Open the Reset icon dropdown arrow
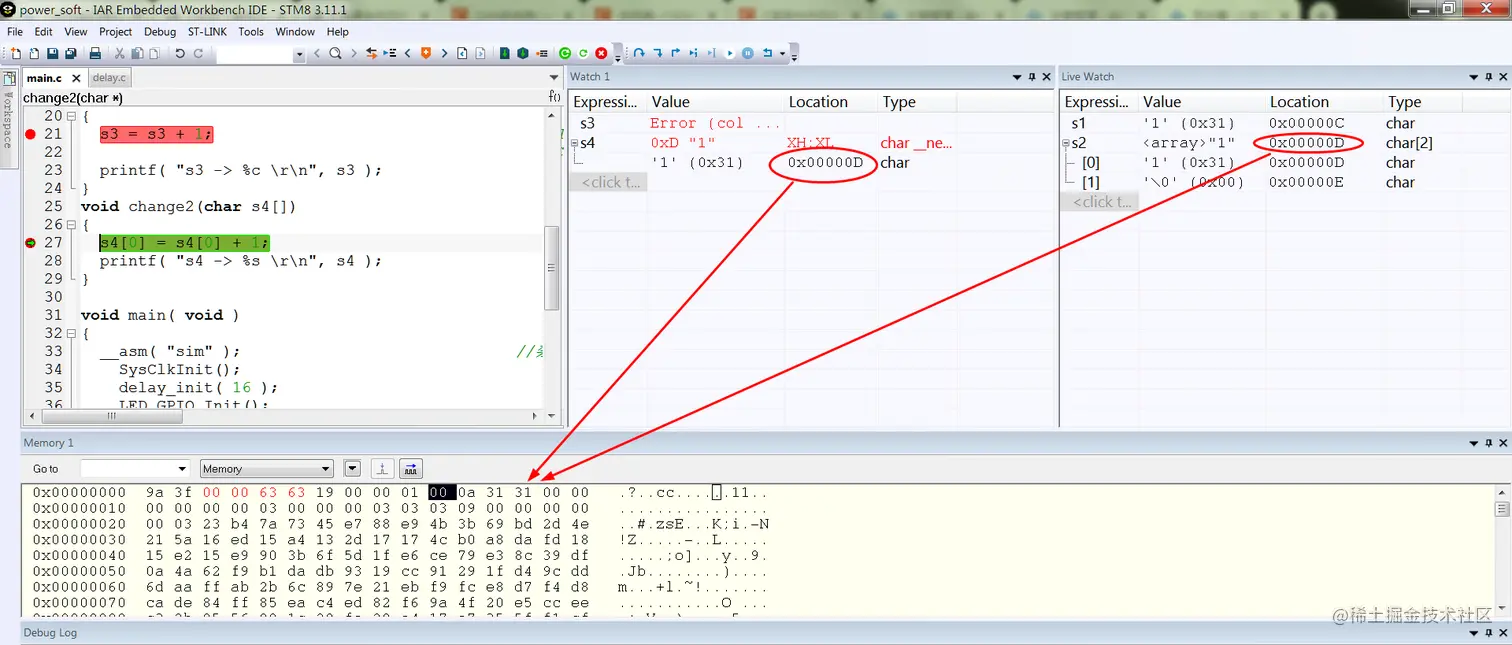 (x=781, y=53)
